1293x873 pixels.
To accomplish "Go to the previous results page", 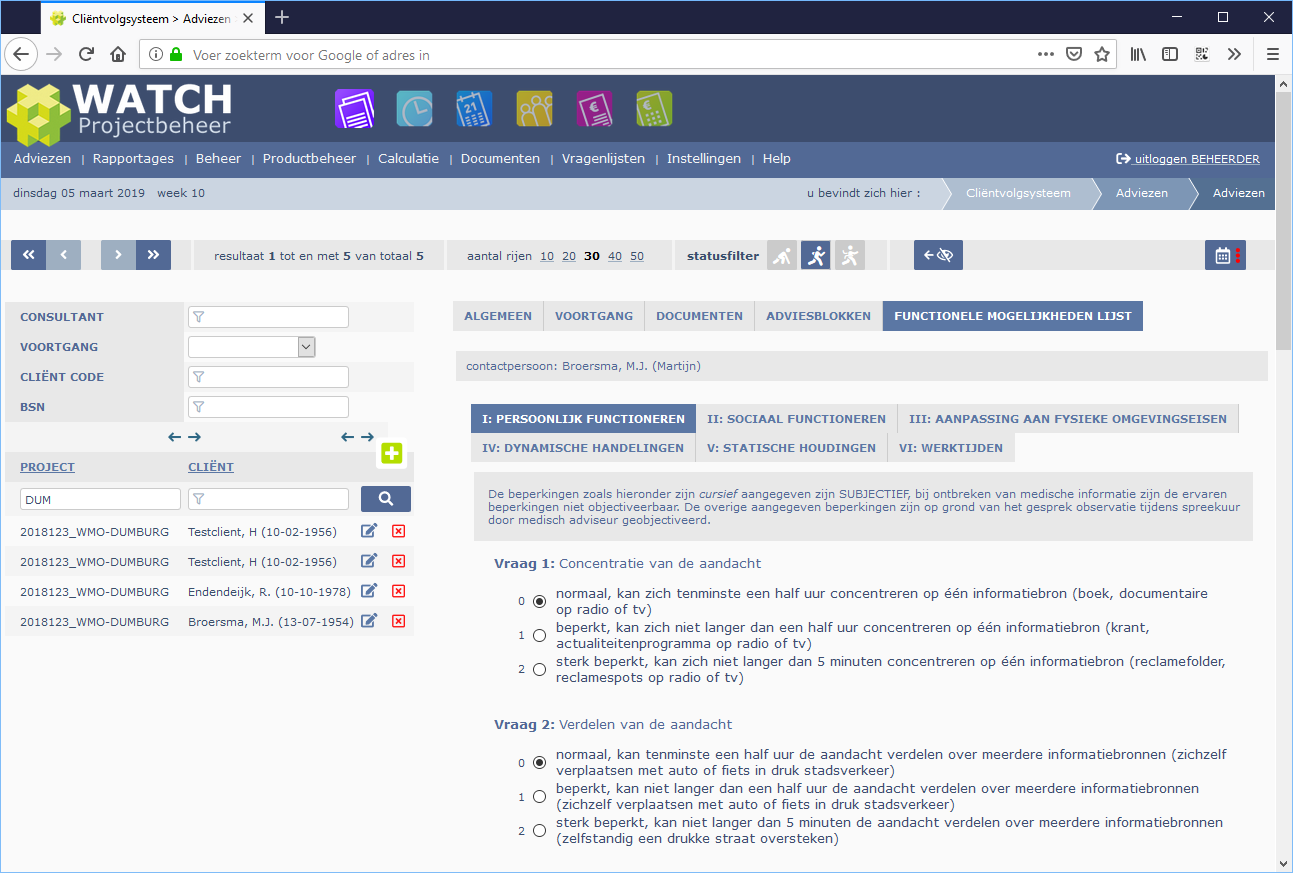I will pyautogui.click(x=63, y=255).
